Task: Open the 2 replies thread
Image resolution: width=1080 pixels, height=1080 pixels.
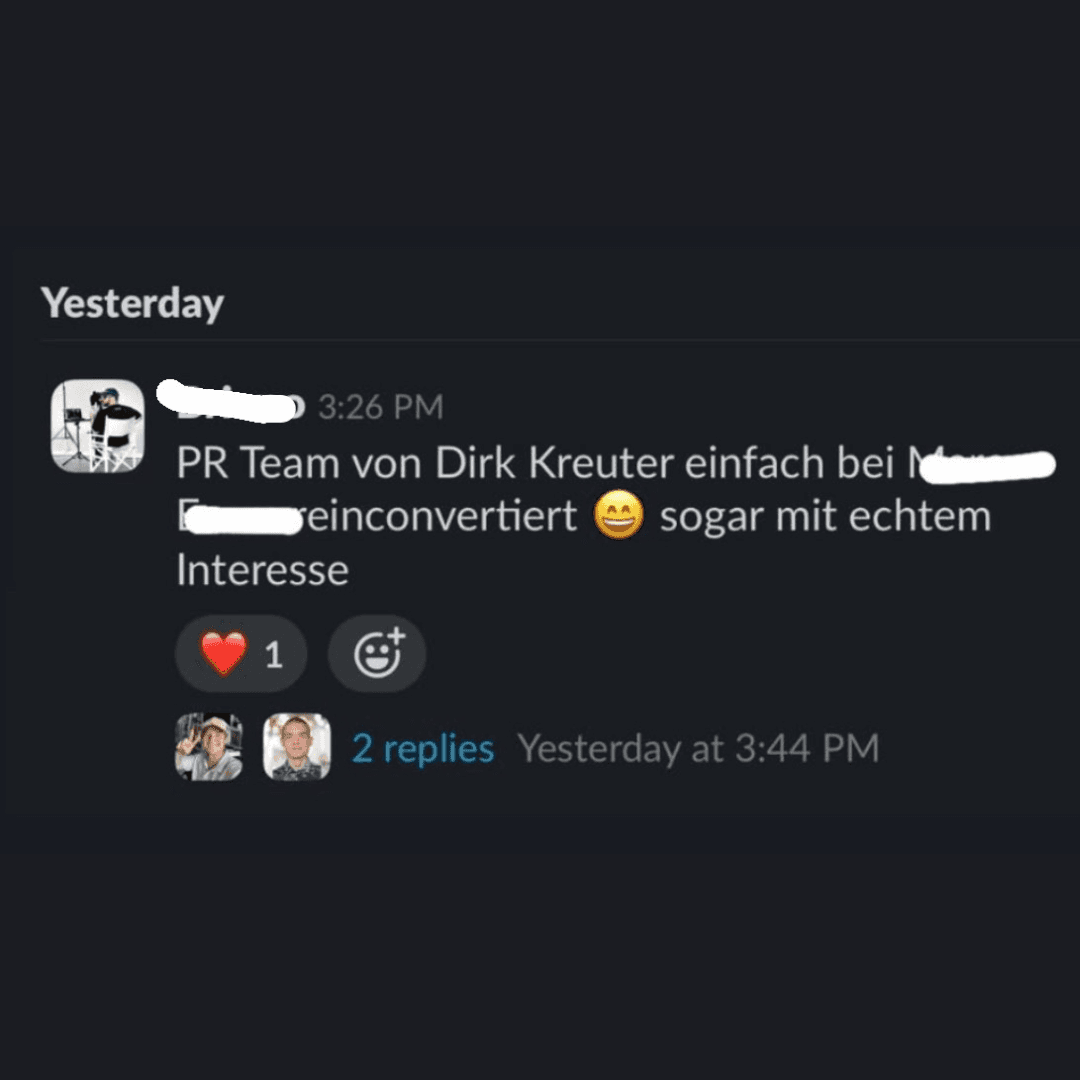Action: 422,748
